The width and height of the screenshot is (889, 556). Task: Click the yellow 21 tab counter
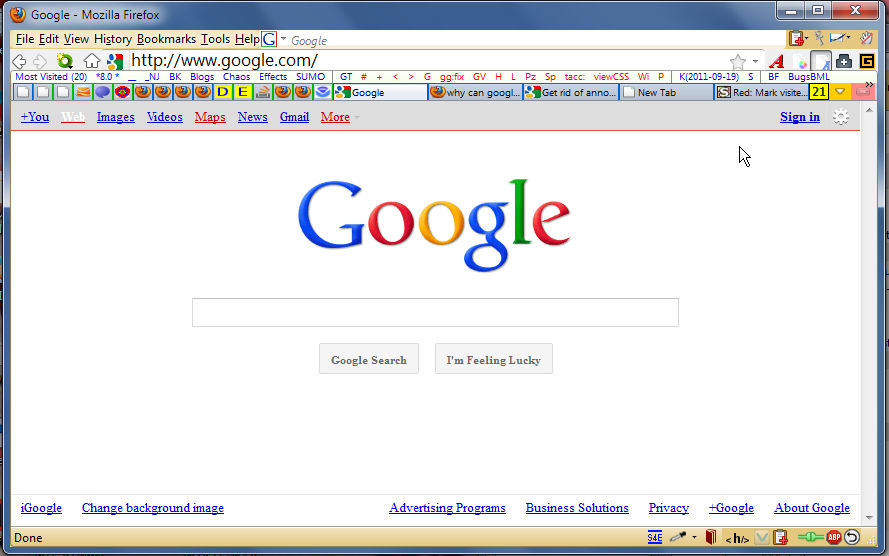819,92
